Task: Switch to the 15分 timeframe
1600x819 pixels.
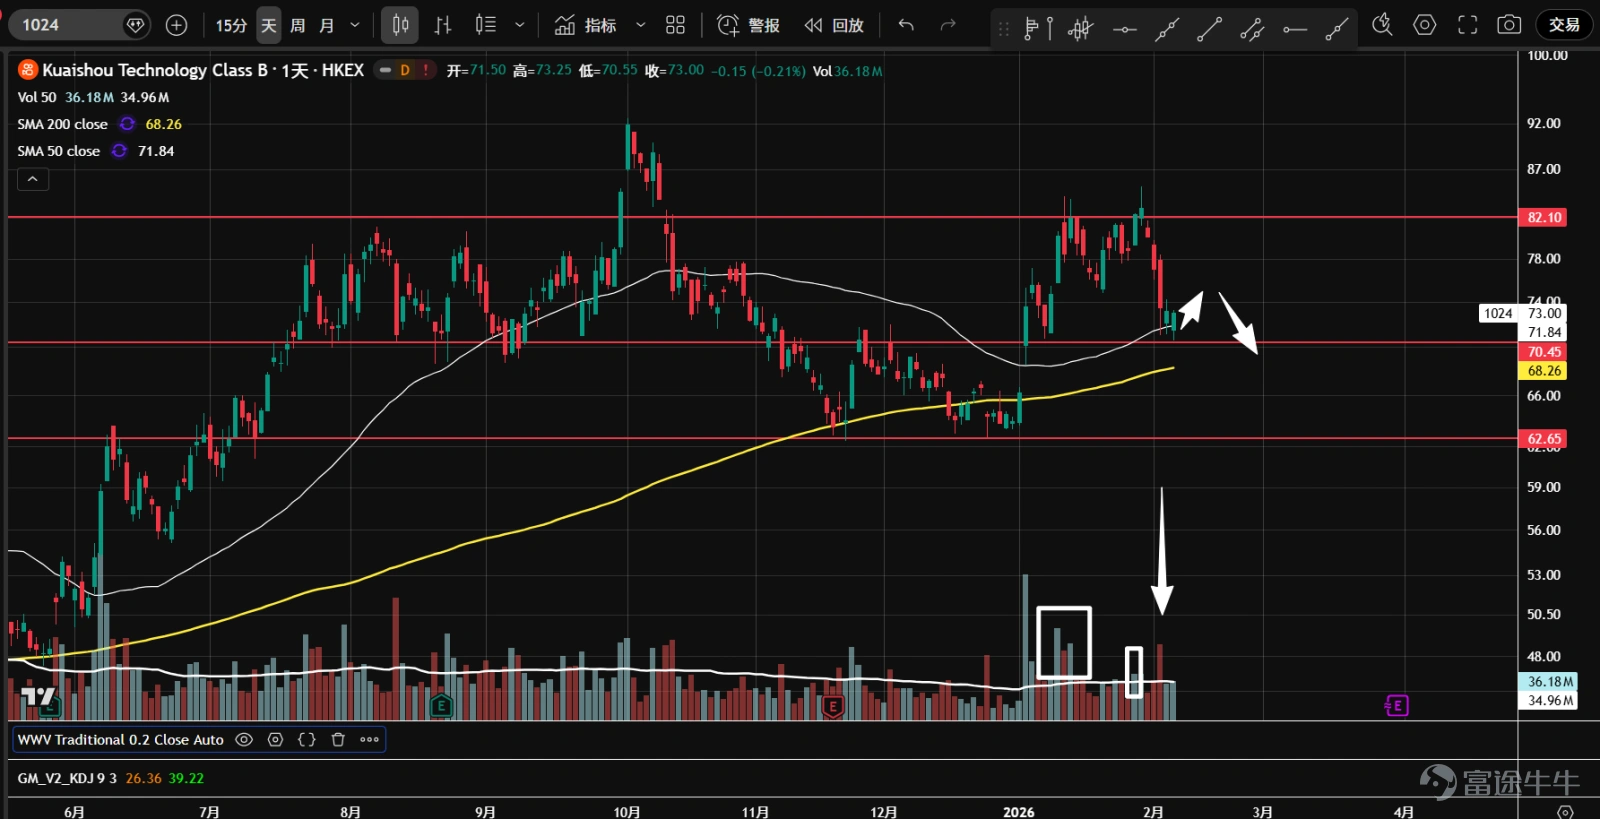Action: coord(231,25)
